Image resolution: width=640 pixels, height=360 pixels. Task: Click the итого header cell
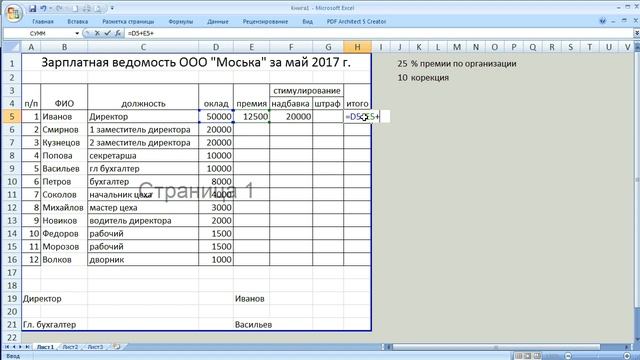point(357,104)
